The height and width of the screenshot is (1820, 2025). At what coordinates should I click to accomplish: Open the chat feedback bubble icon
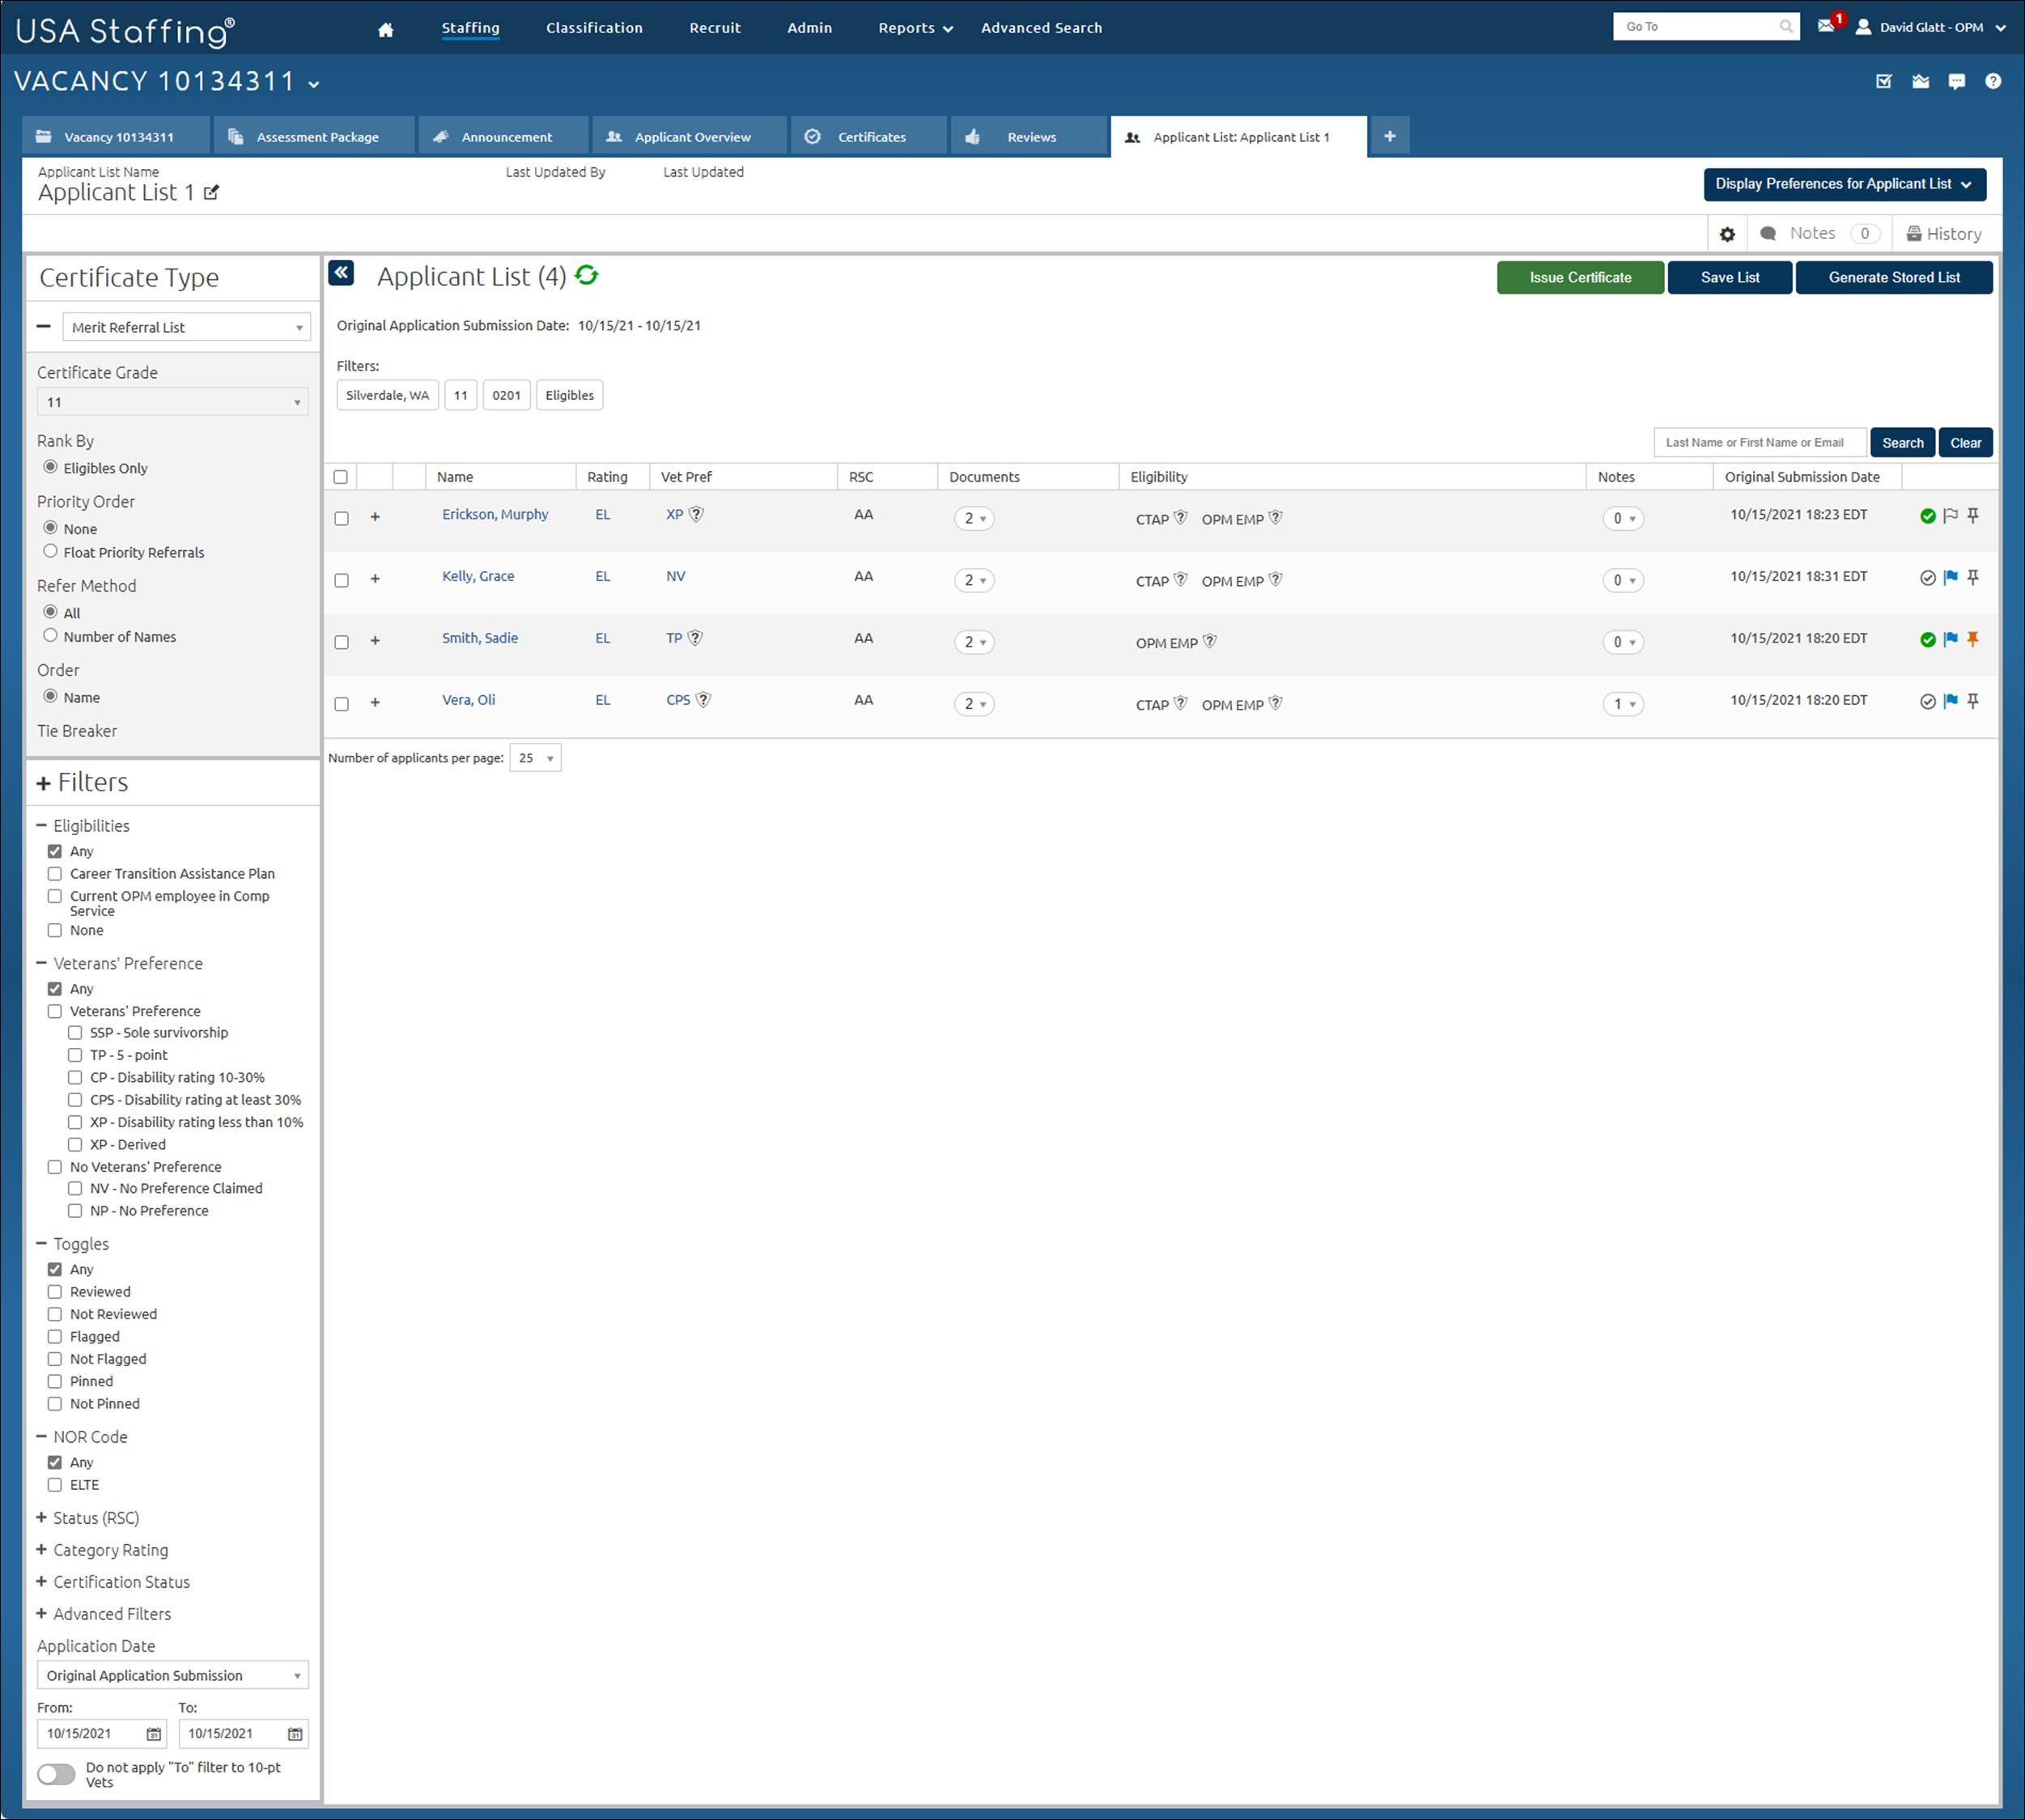1957,81
